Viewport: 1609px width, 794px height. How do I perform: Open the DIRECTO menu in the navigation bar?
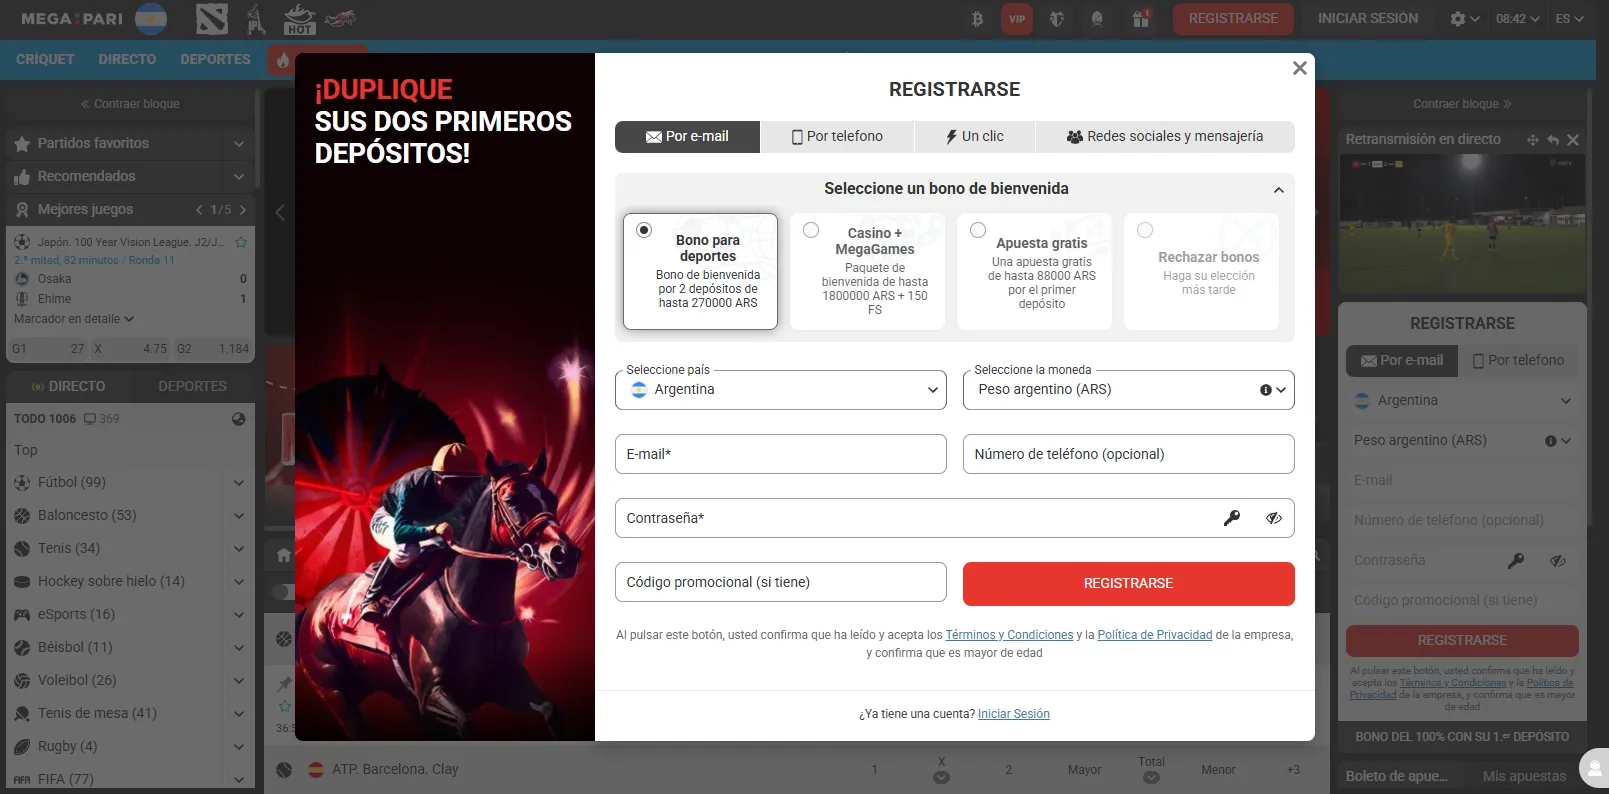pyautogui.click(x=127, y=60)
